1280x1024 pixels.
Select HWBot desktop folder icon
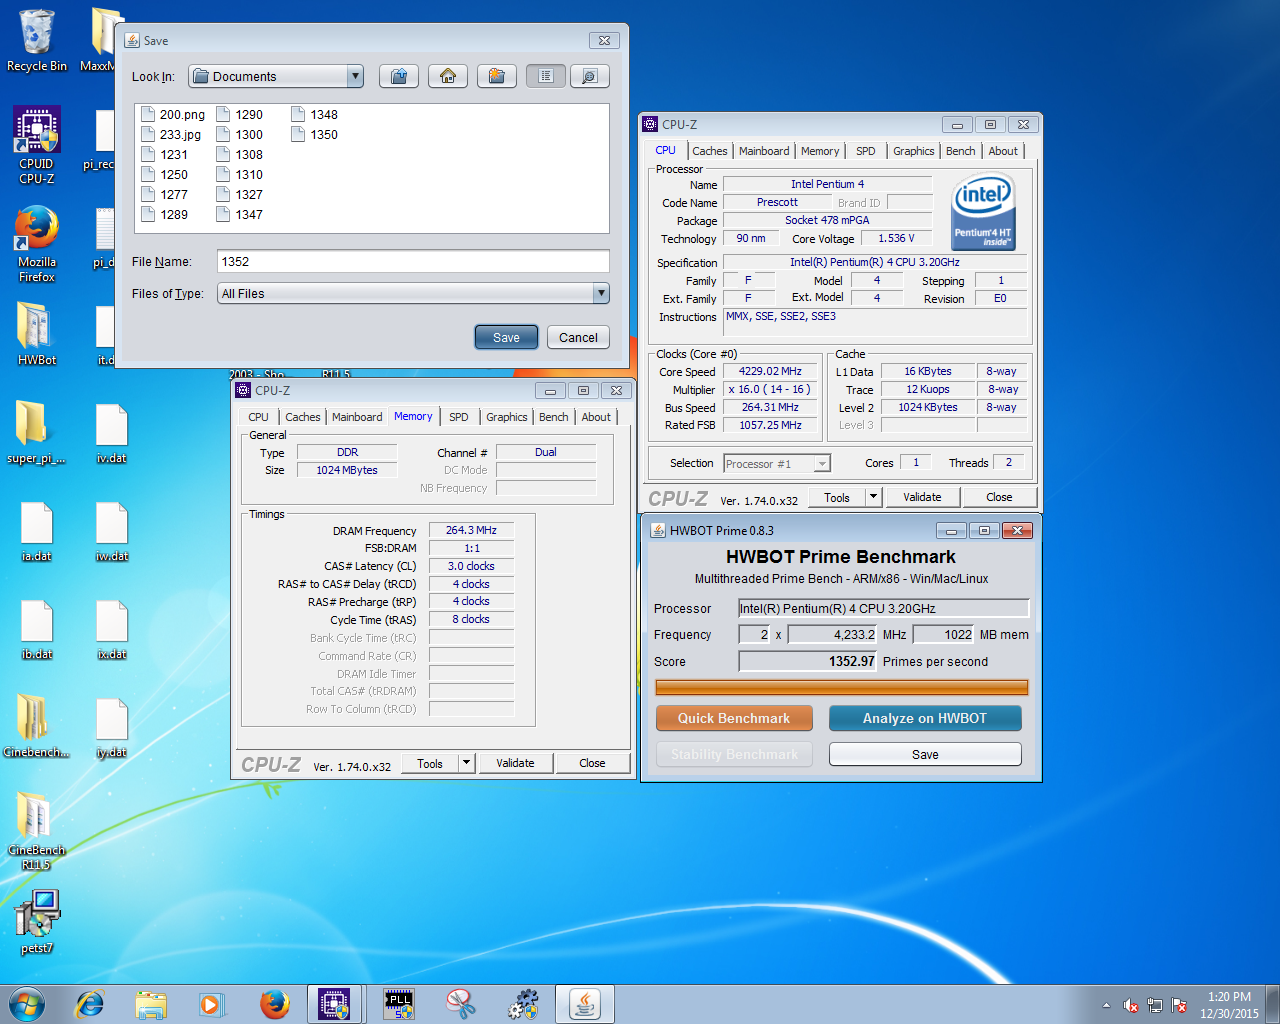pyautogui.click(x=37, y=334)
